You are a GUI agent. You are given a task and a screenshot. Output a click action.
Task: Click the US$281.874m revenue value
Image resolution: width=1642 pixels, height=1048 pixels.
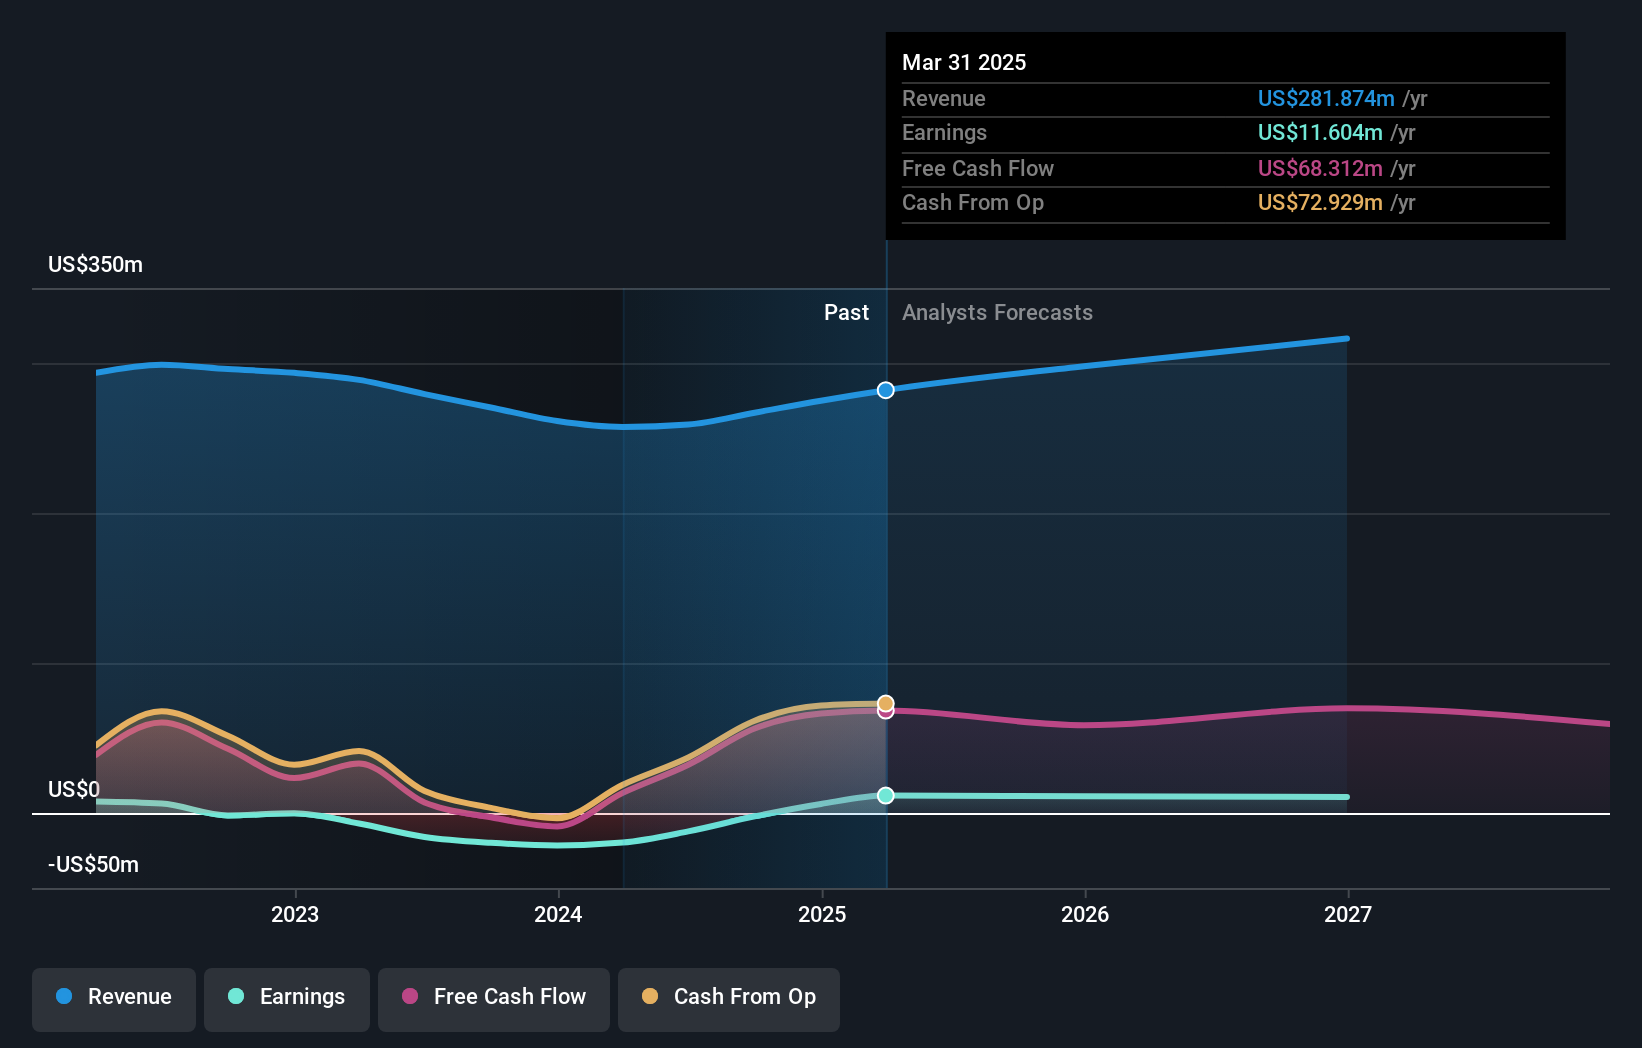click(x=1326, y=99)
